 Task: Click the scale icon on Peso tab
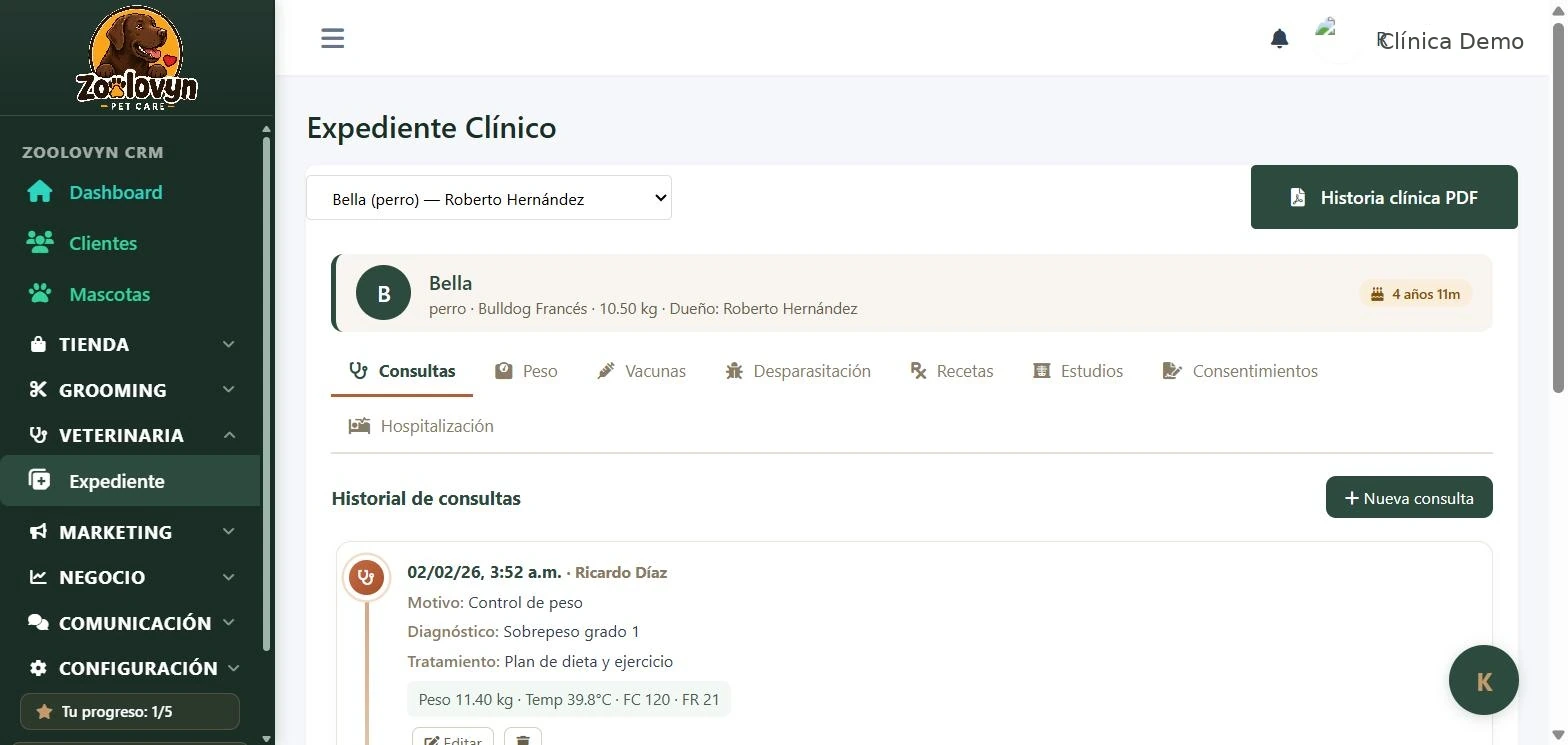click(x=504, y=371)
